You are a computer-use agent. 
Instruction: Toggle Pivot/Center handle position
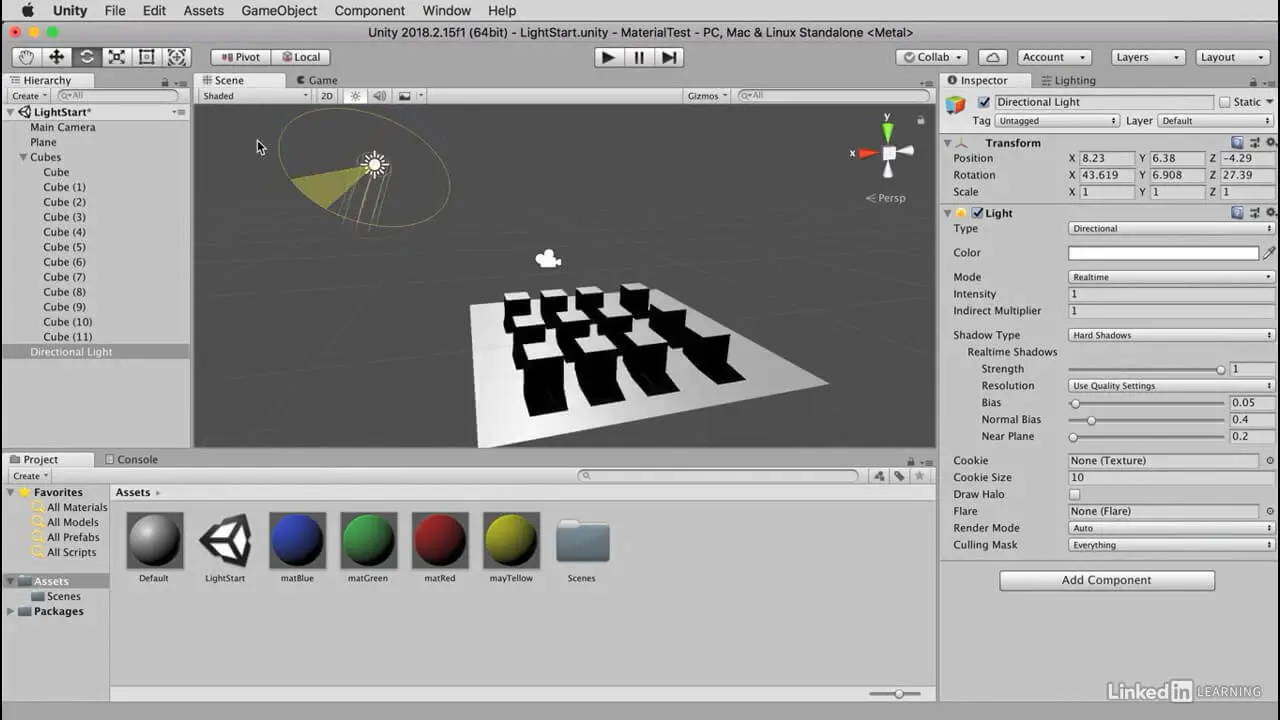[240, 57]
